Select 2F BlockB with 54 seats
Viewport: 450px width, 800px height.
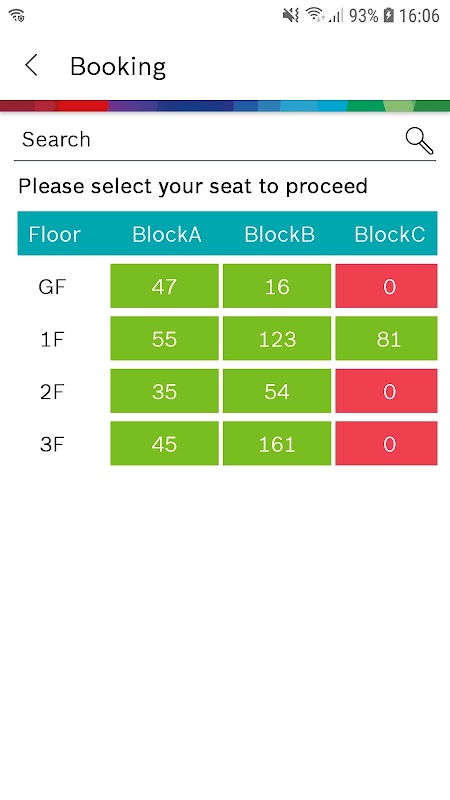tap(277, 391)
